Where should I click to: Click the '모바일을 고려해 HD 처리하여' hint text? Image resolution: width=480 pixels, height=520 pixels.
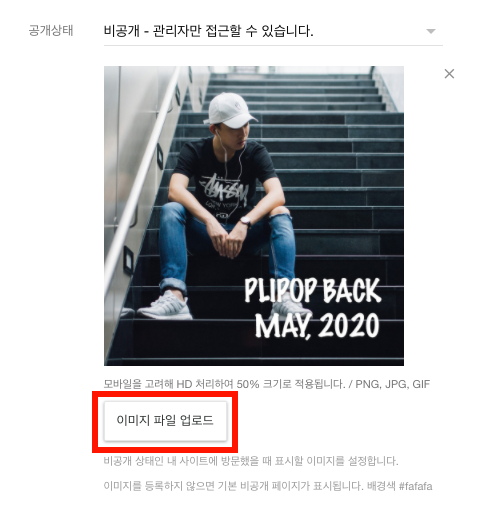tap(168, 384)
